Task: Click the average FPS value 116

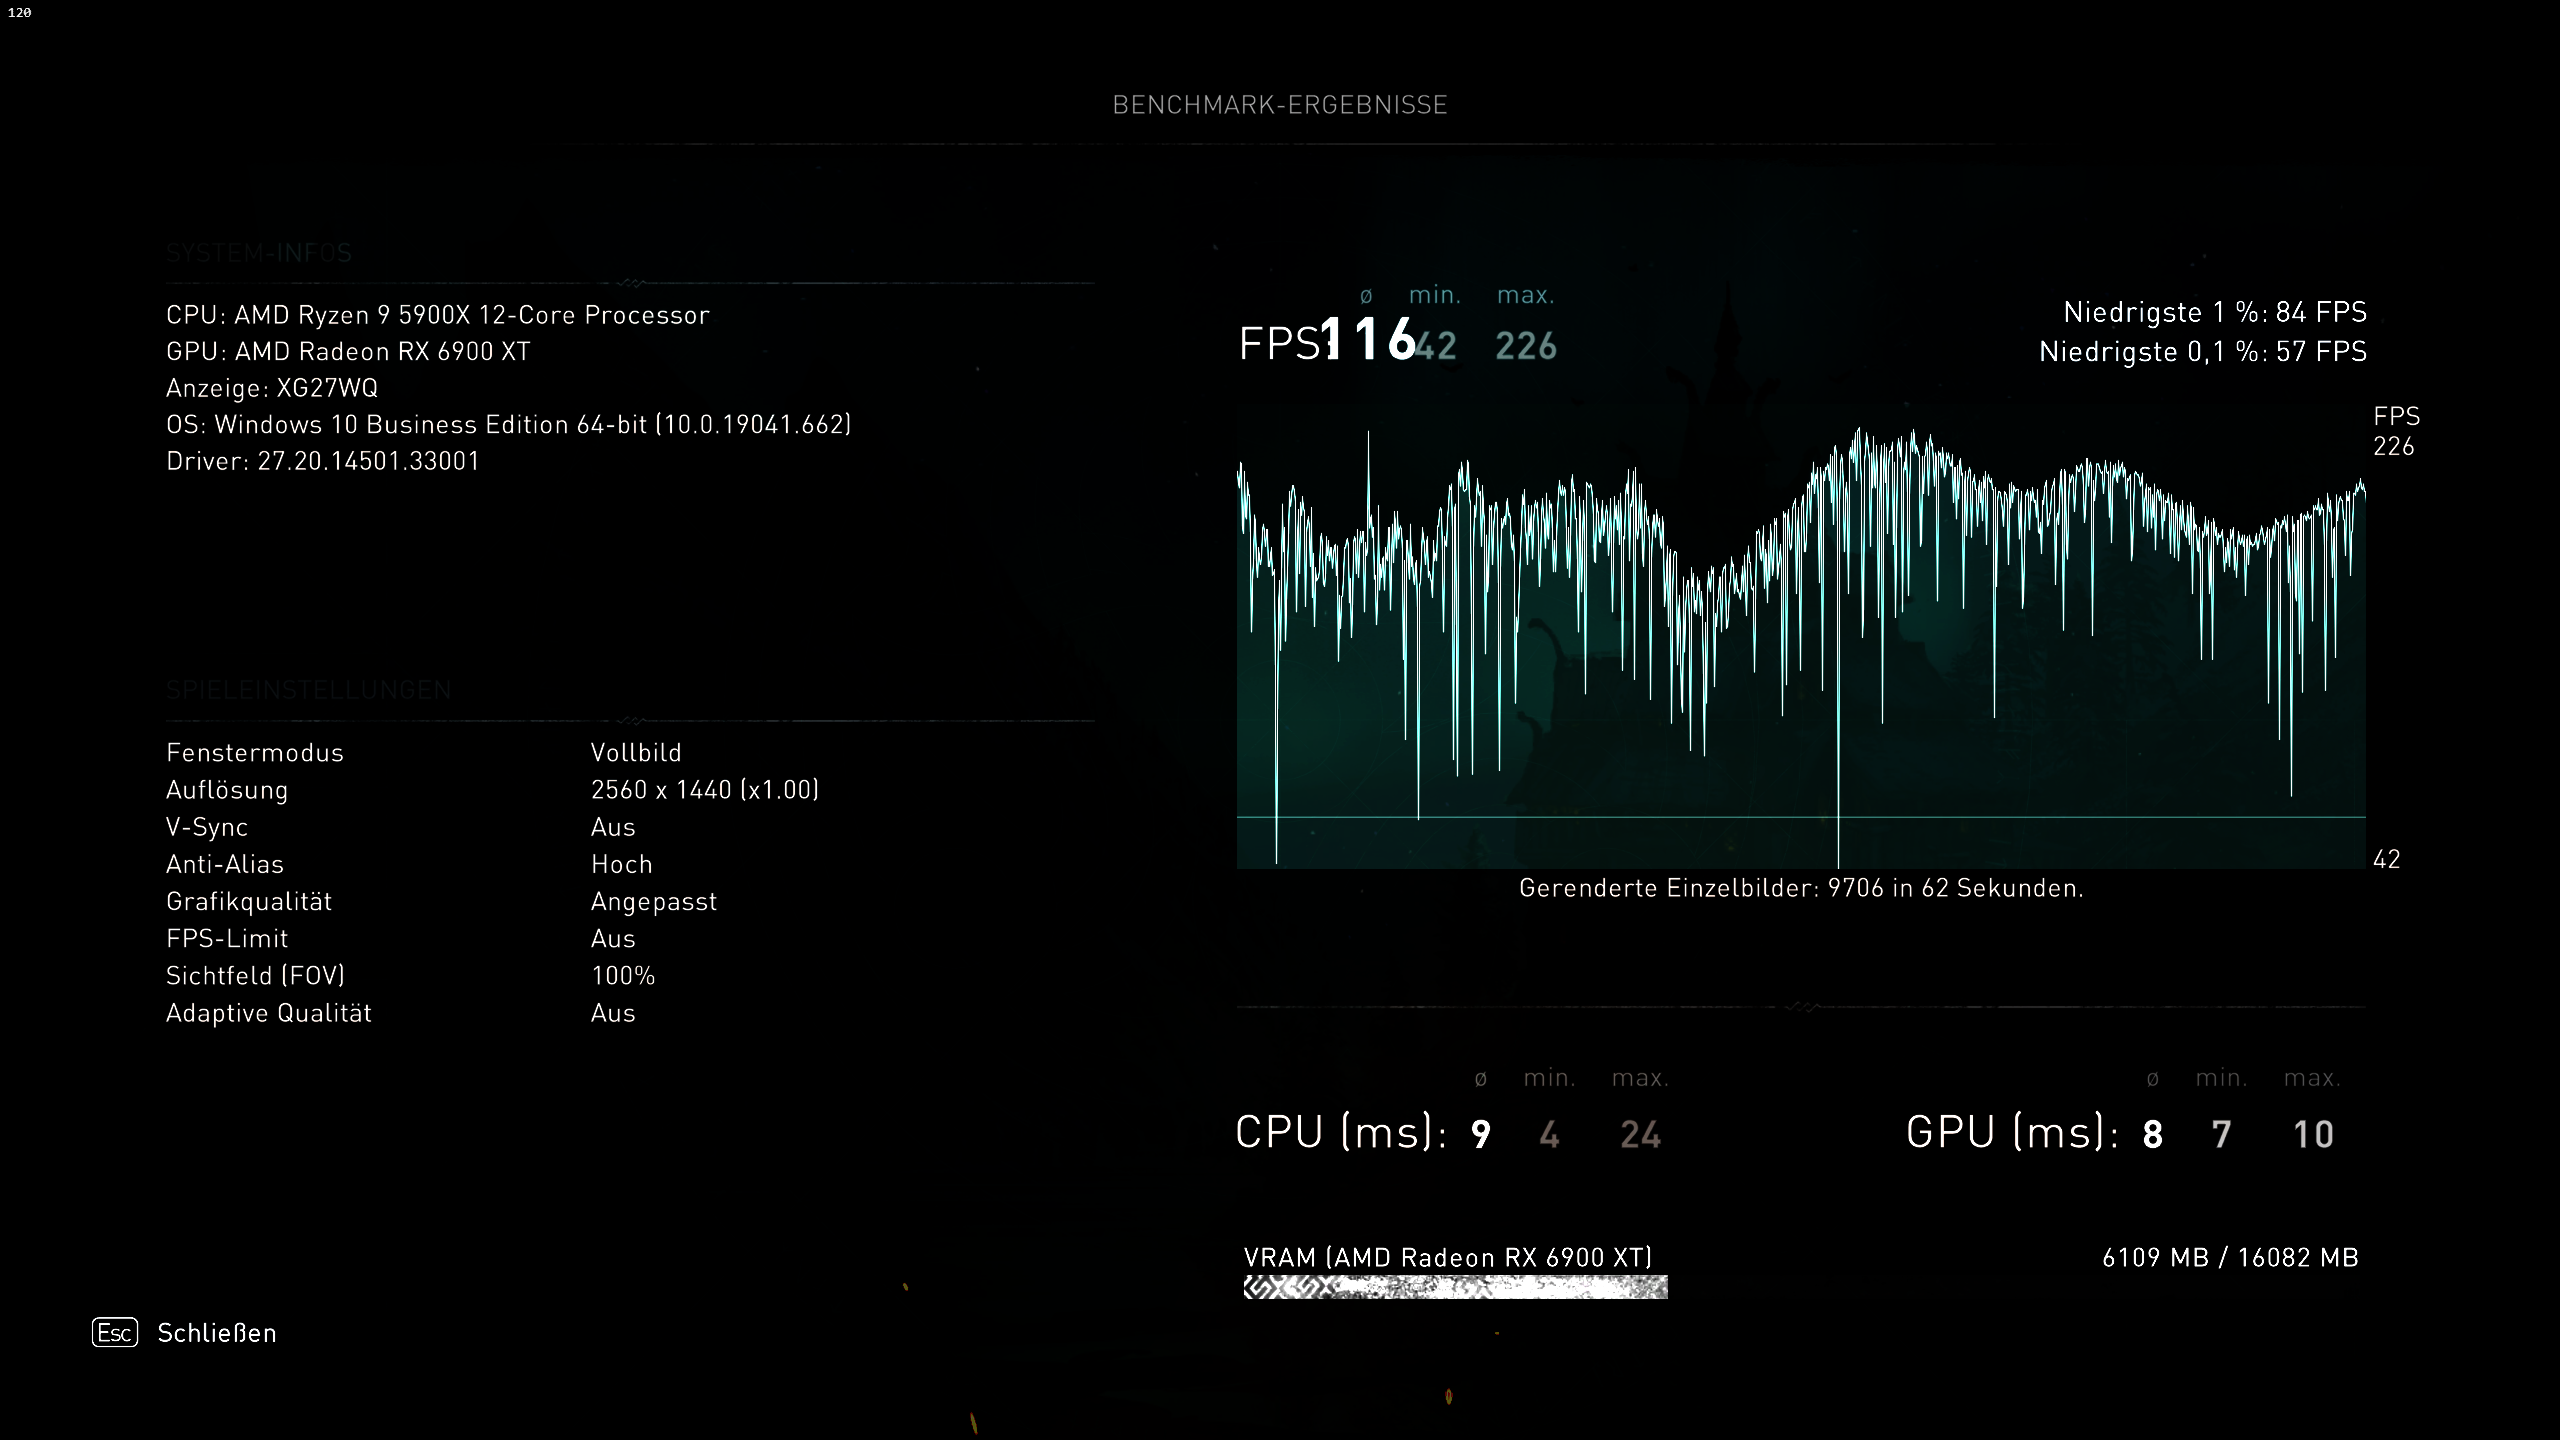Action: (1367, 340)
